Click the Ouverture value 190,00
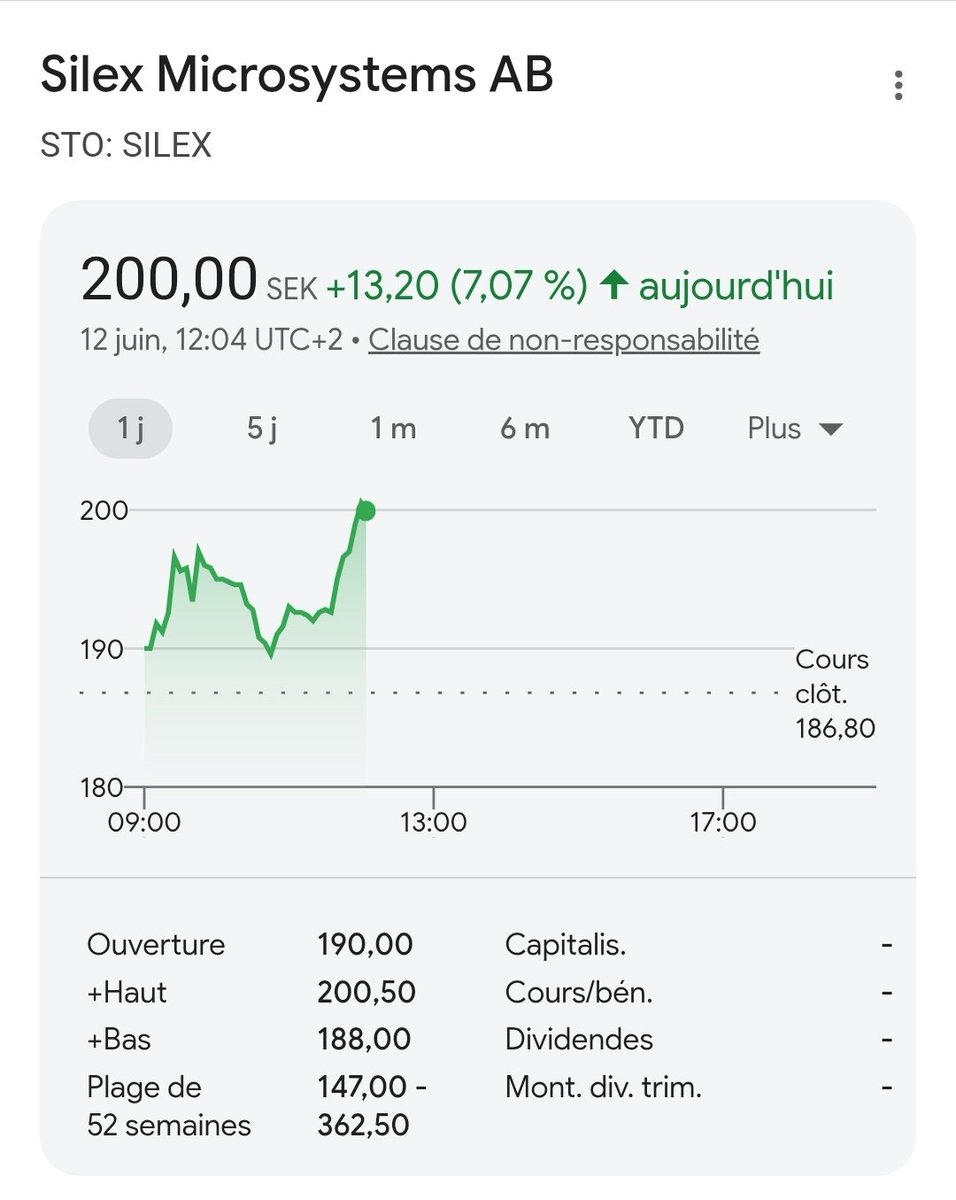 (x=365, y=944)
